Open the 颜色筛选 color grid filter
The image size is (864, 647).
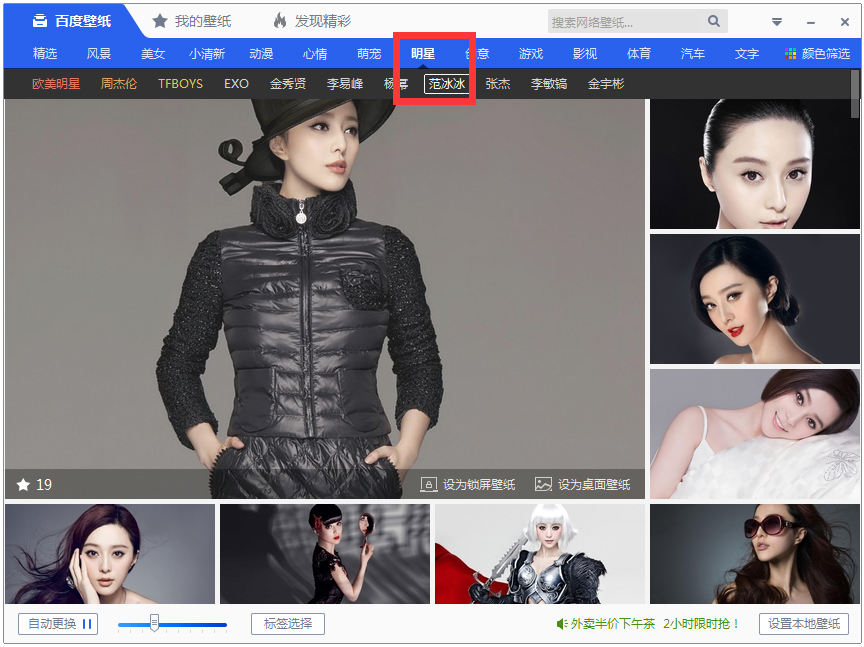point(791,54)
